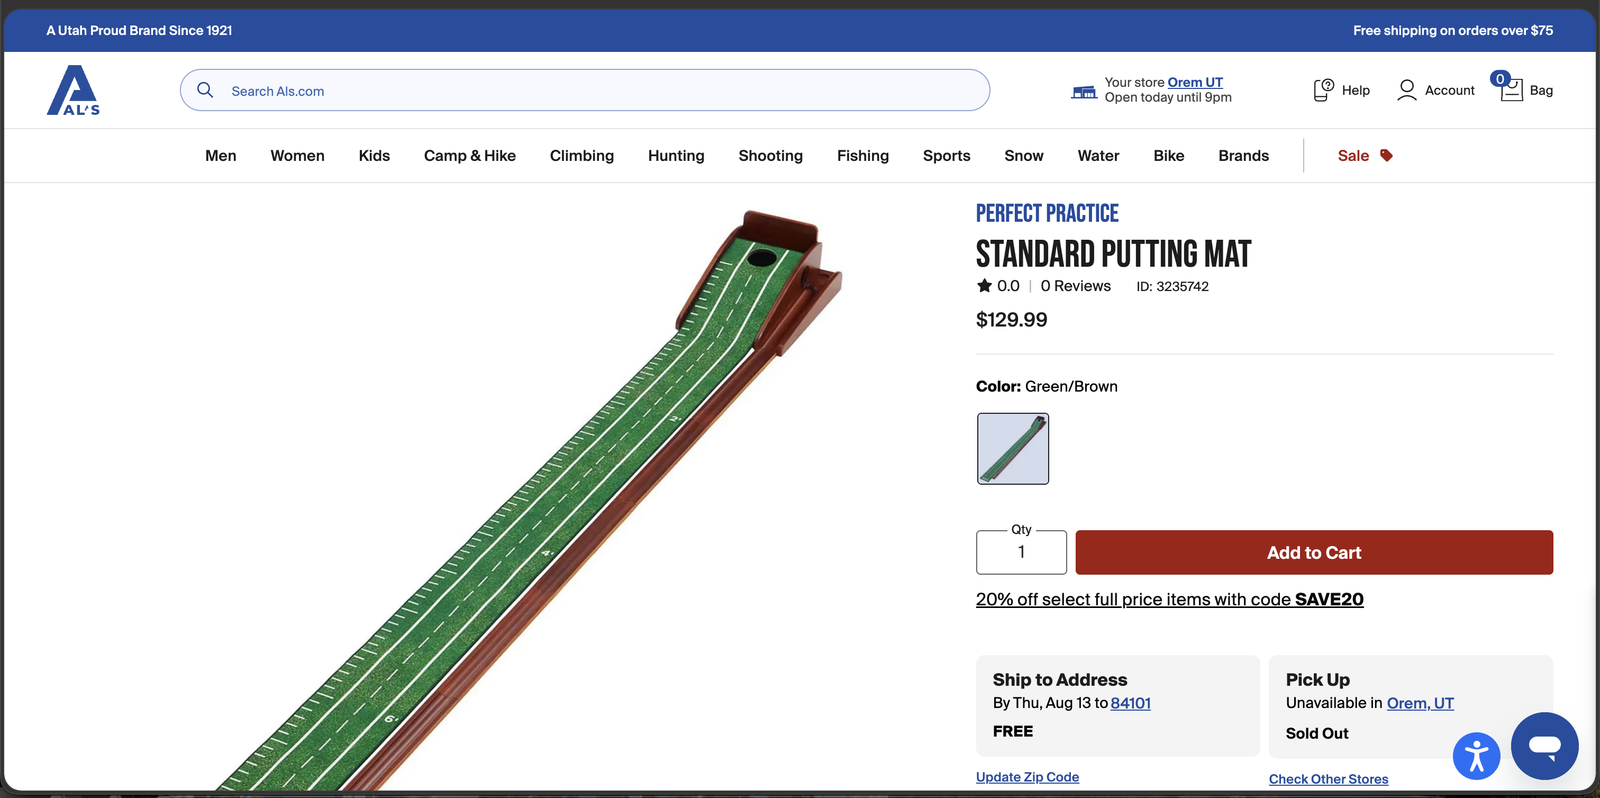Open the live chat bubble
The width and height of the screenshot is (1600, 798).
(1545, 746)
